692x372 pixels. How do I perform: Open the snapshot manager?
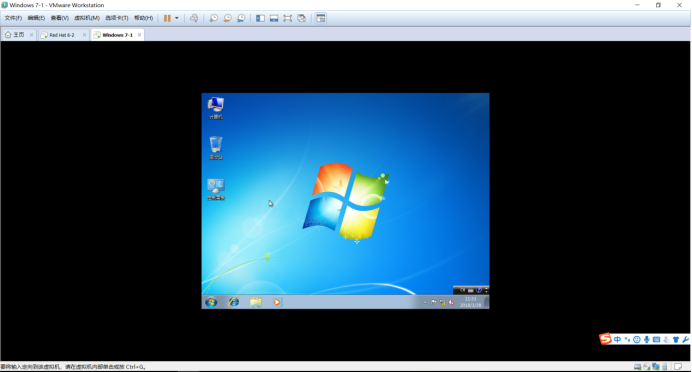pos(241,18)
